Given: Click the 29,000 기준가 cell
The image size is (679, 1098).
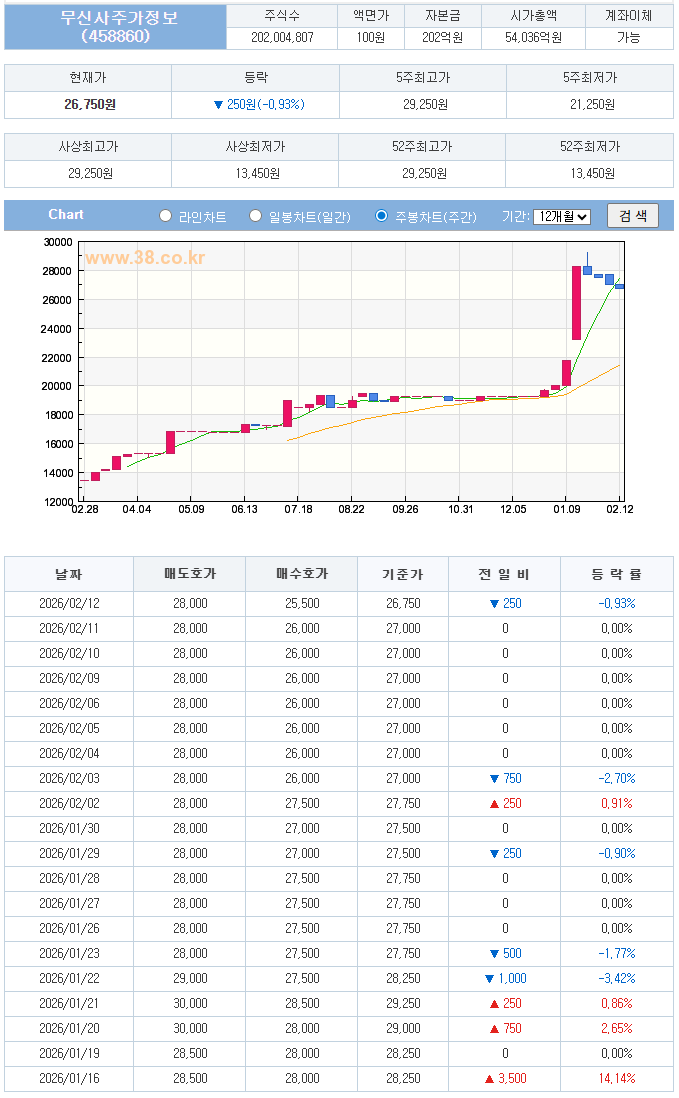Looking at the screenshot, I should click(x=403, y=1029).
